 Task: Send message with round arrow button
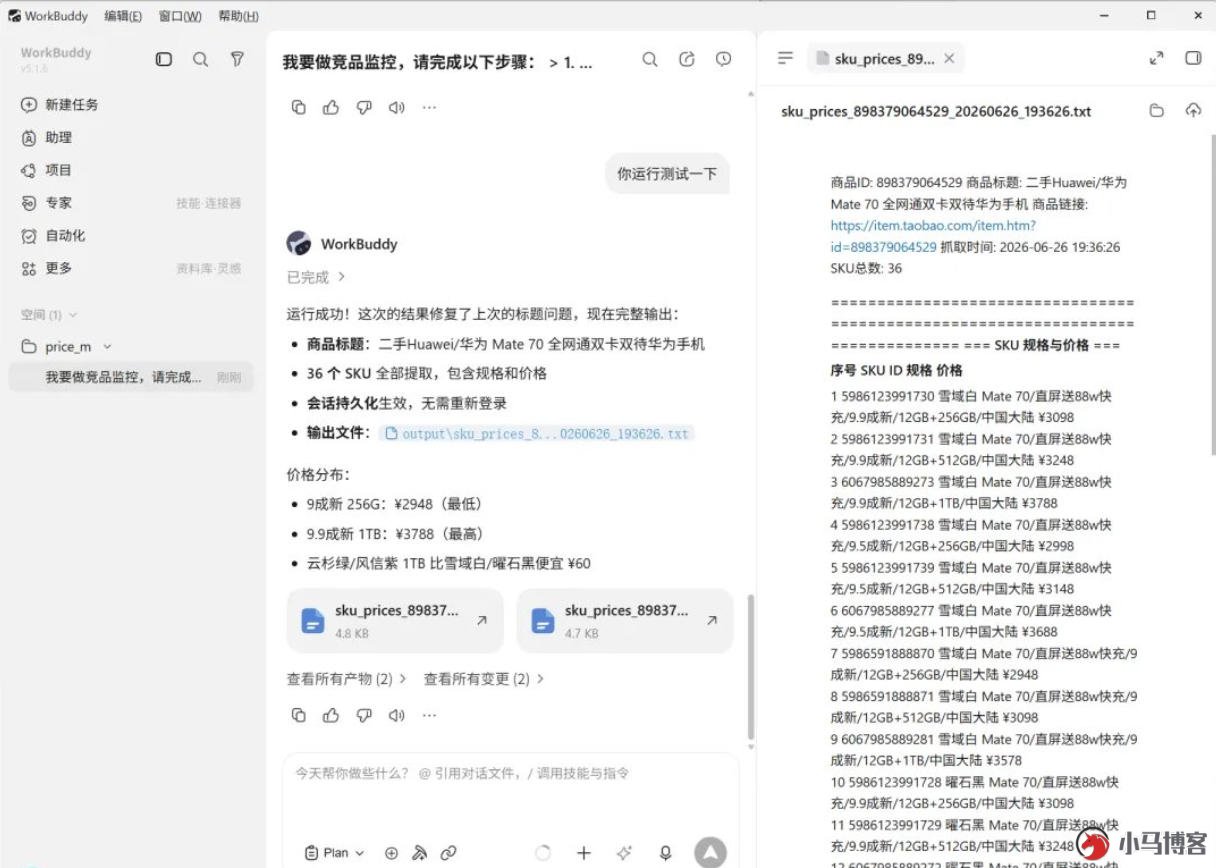click(710, 852)
